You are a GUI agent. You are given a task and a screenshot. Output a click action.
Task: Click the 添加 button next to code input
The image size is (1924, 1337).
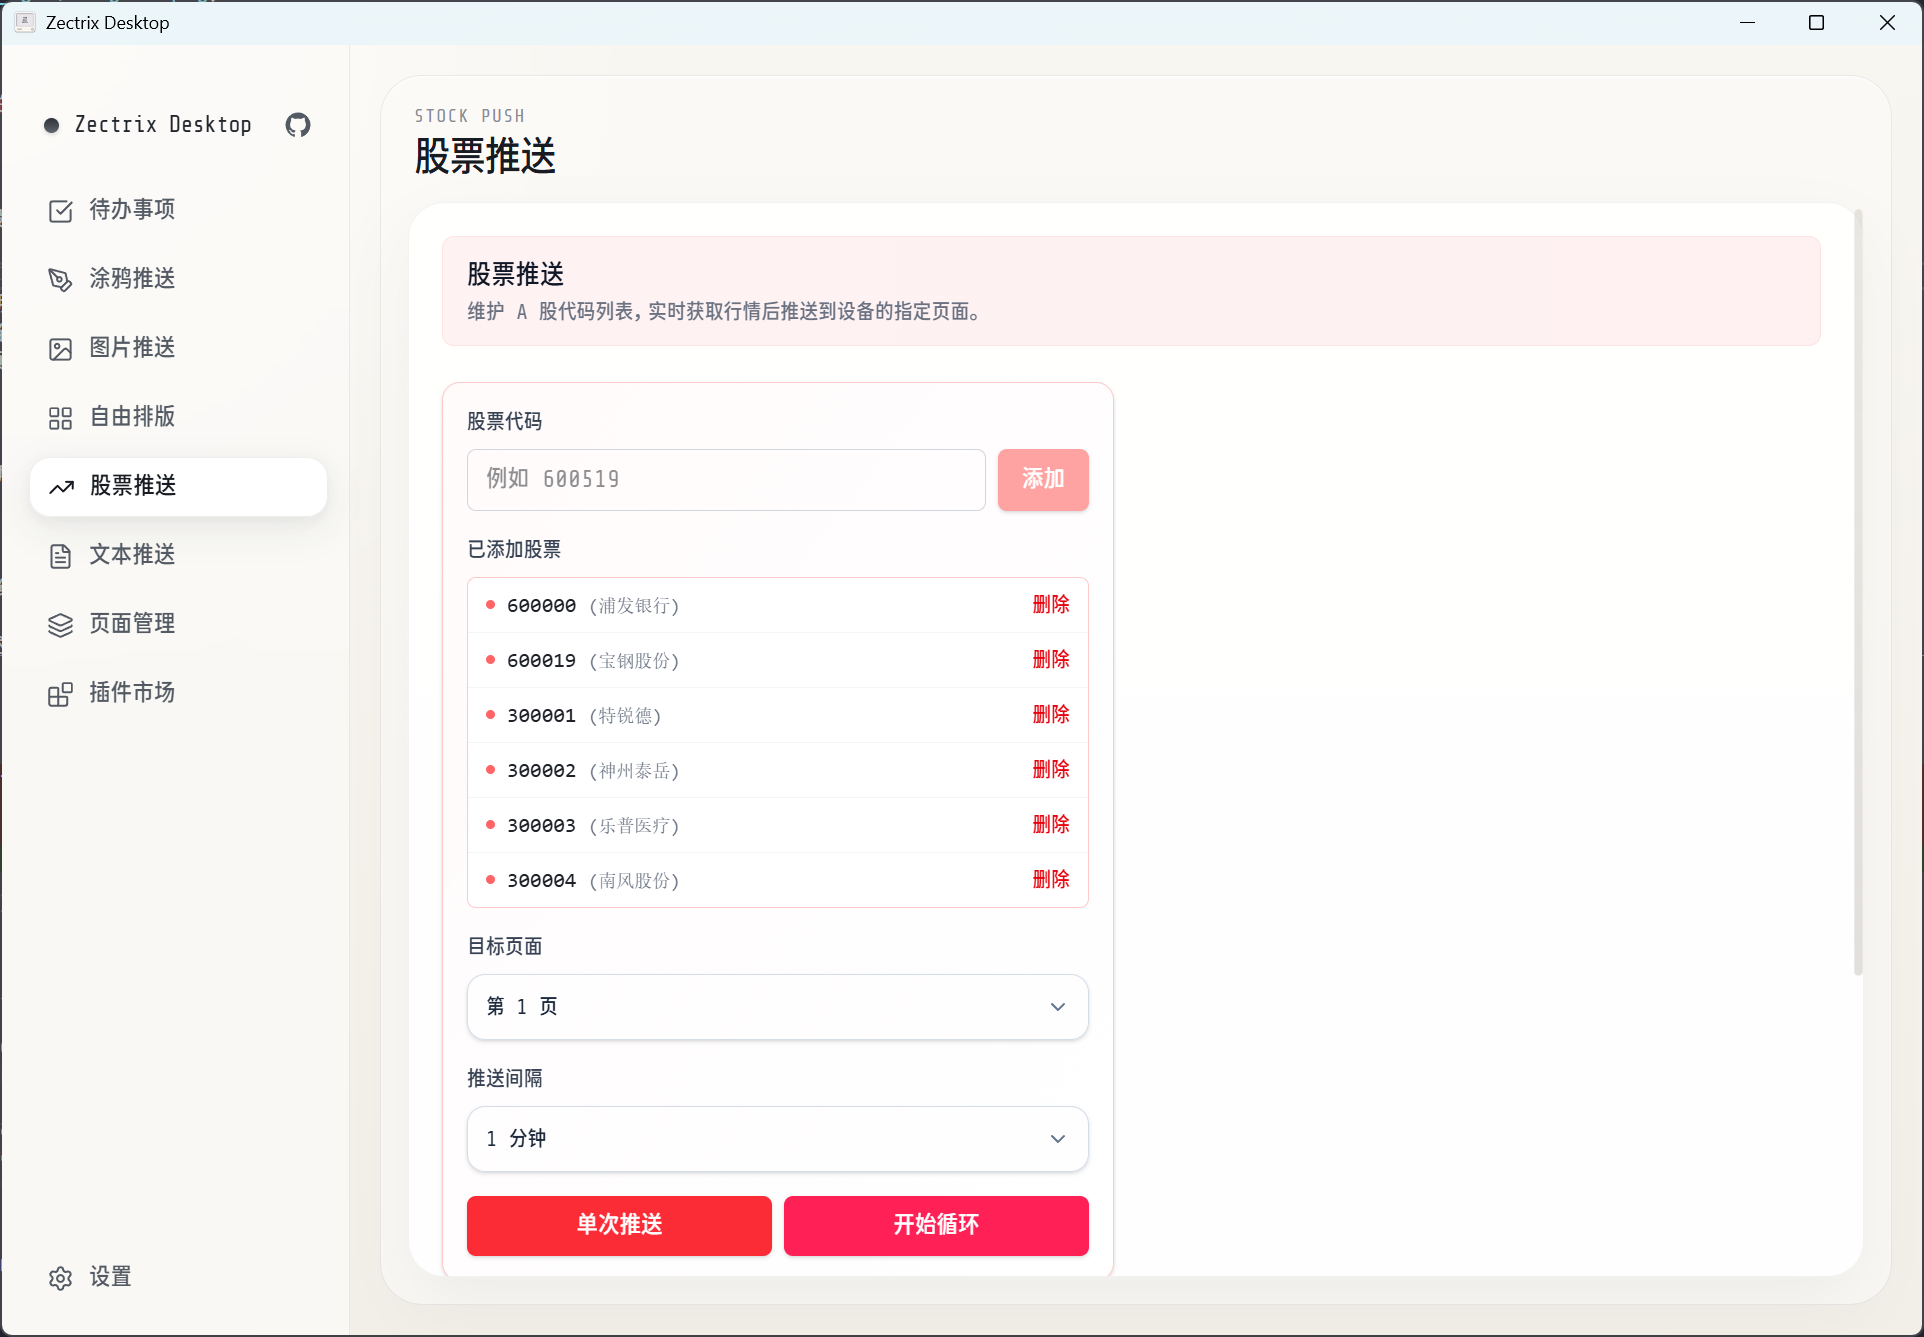click(1042, 479)
